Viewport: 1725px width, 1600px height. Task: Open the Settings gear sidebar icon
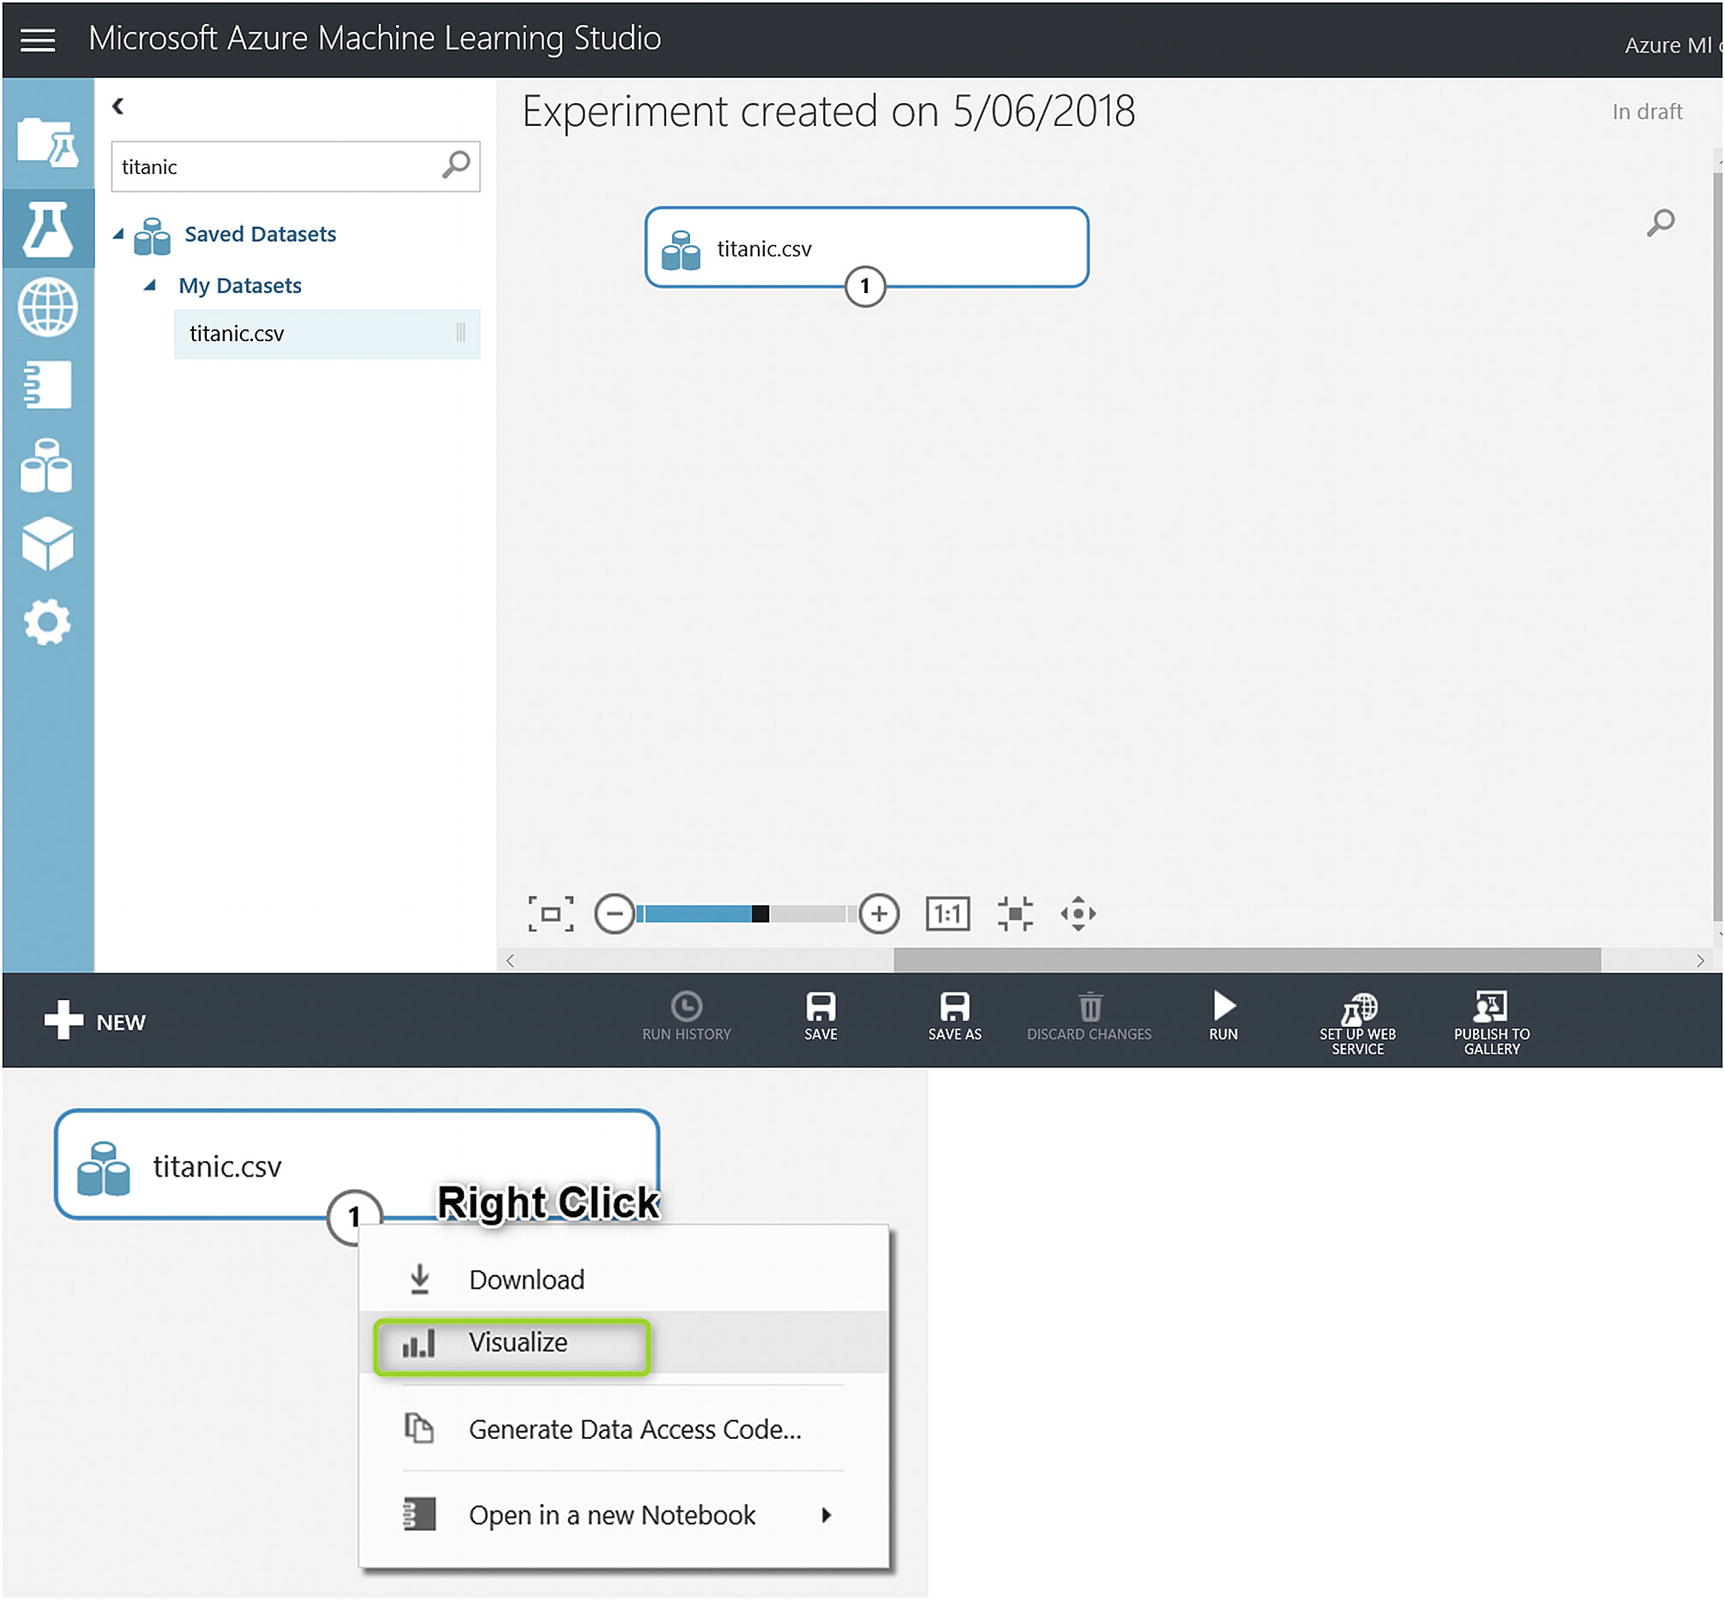[x=47, y=622]
